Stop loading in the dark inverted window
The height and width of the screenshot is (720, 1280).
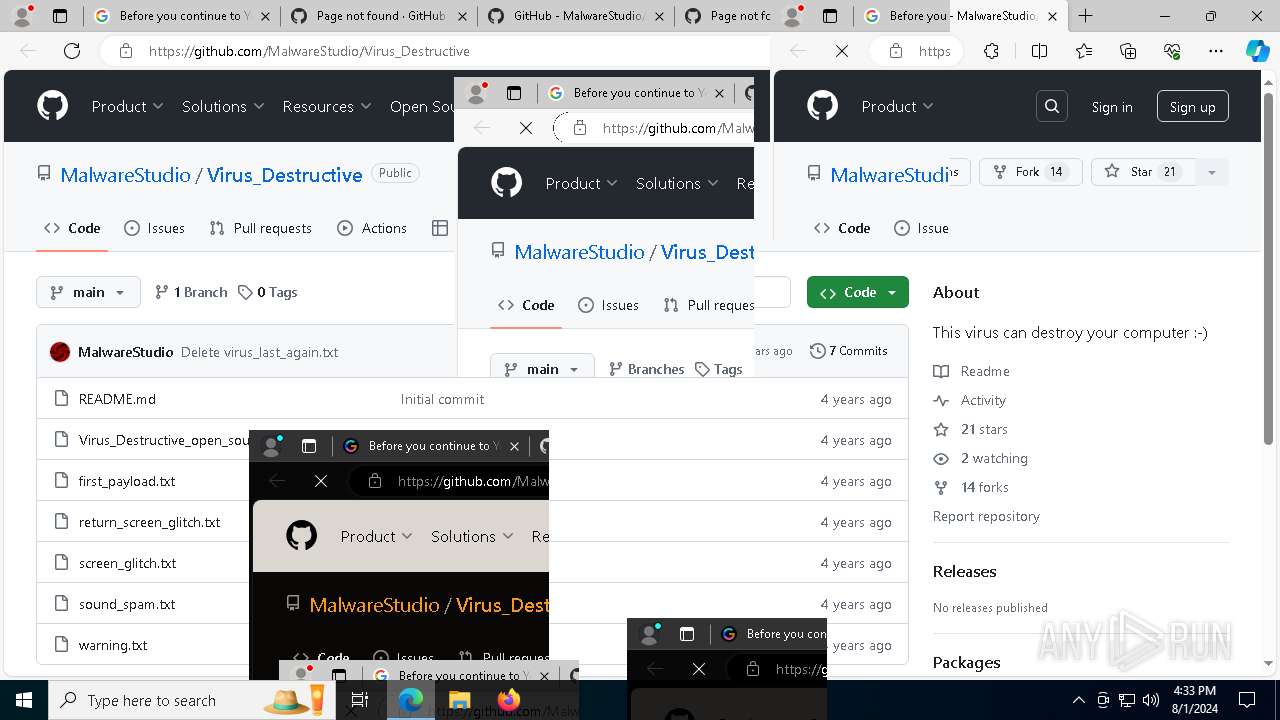[321, 481]
